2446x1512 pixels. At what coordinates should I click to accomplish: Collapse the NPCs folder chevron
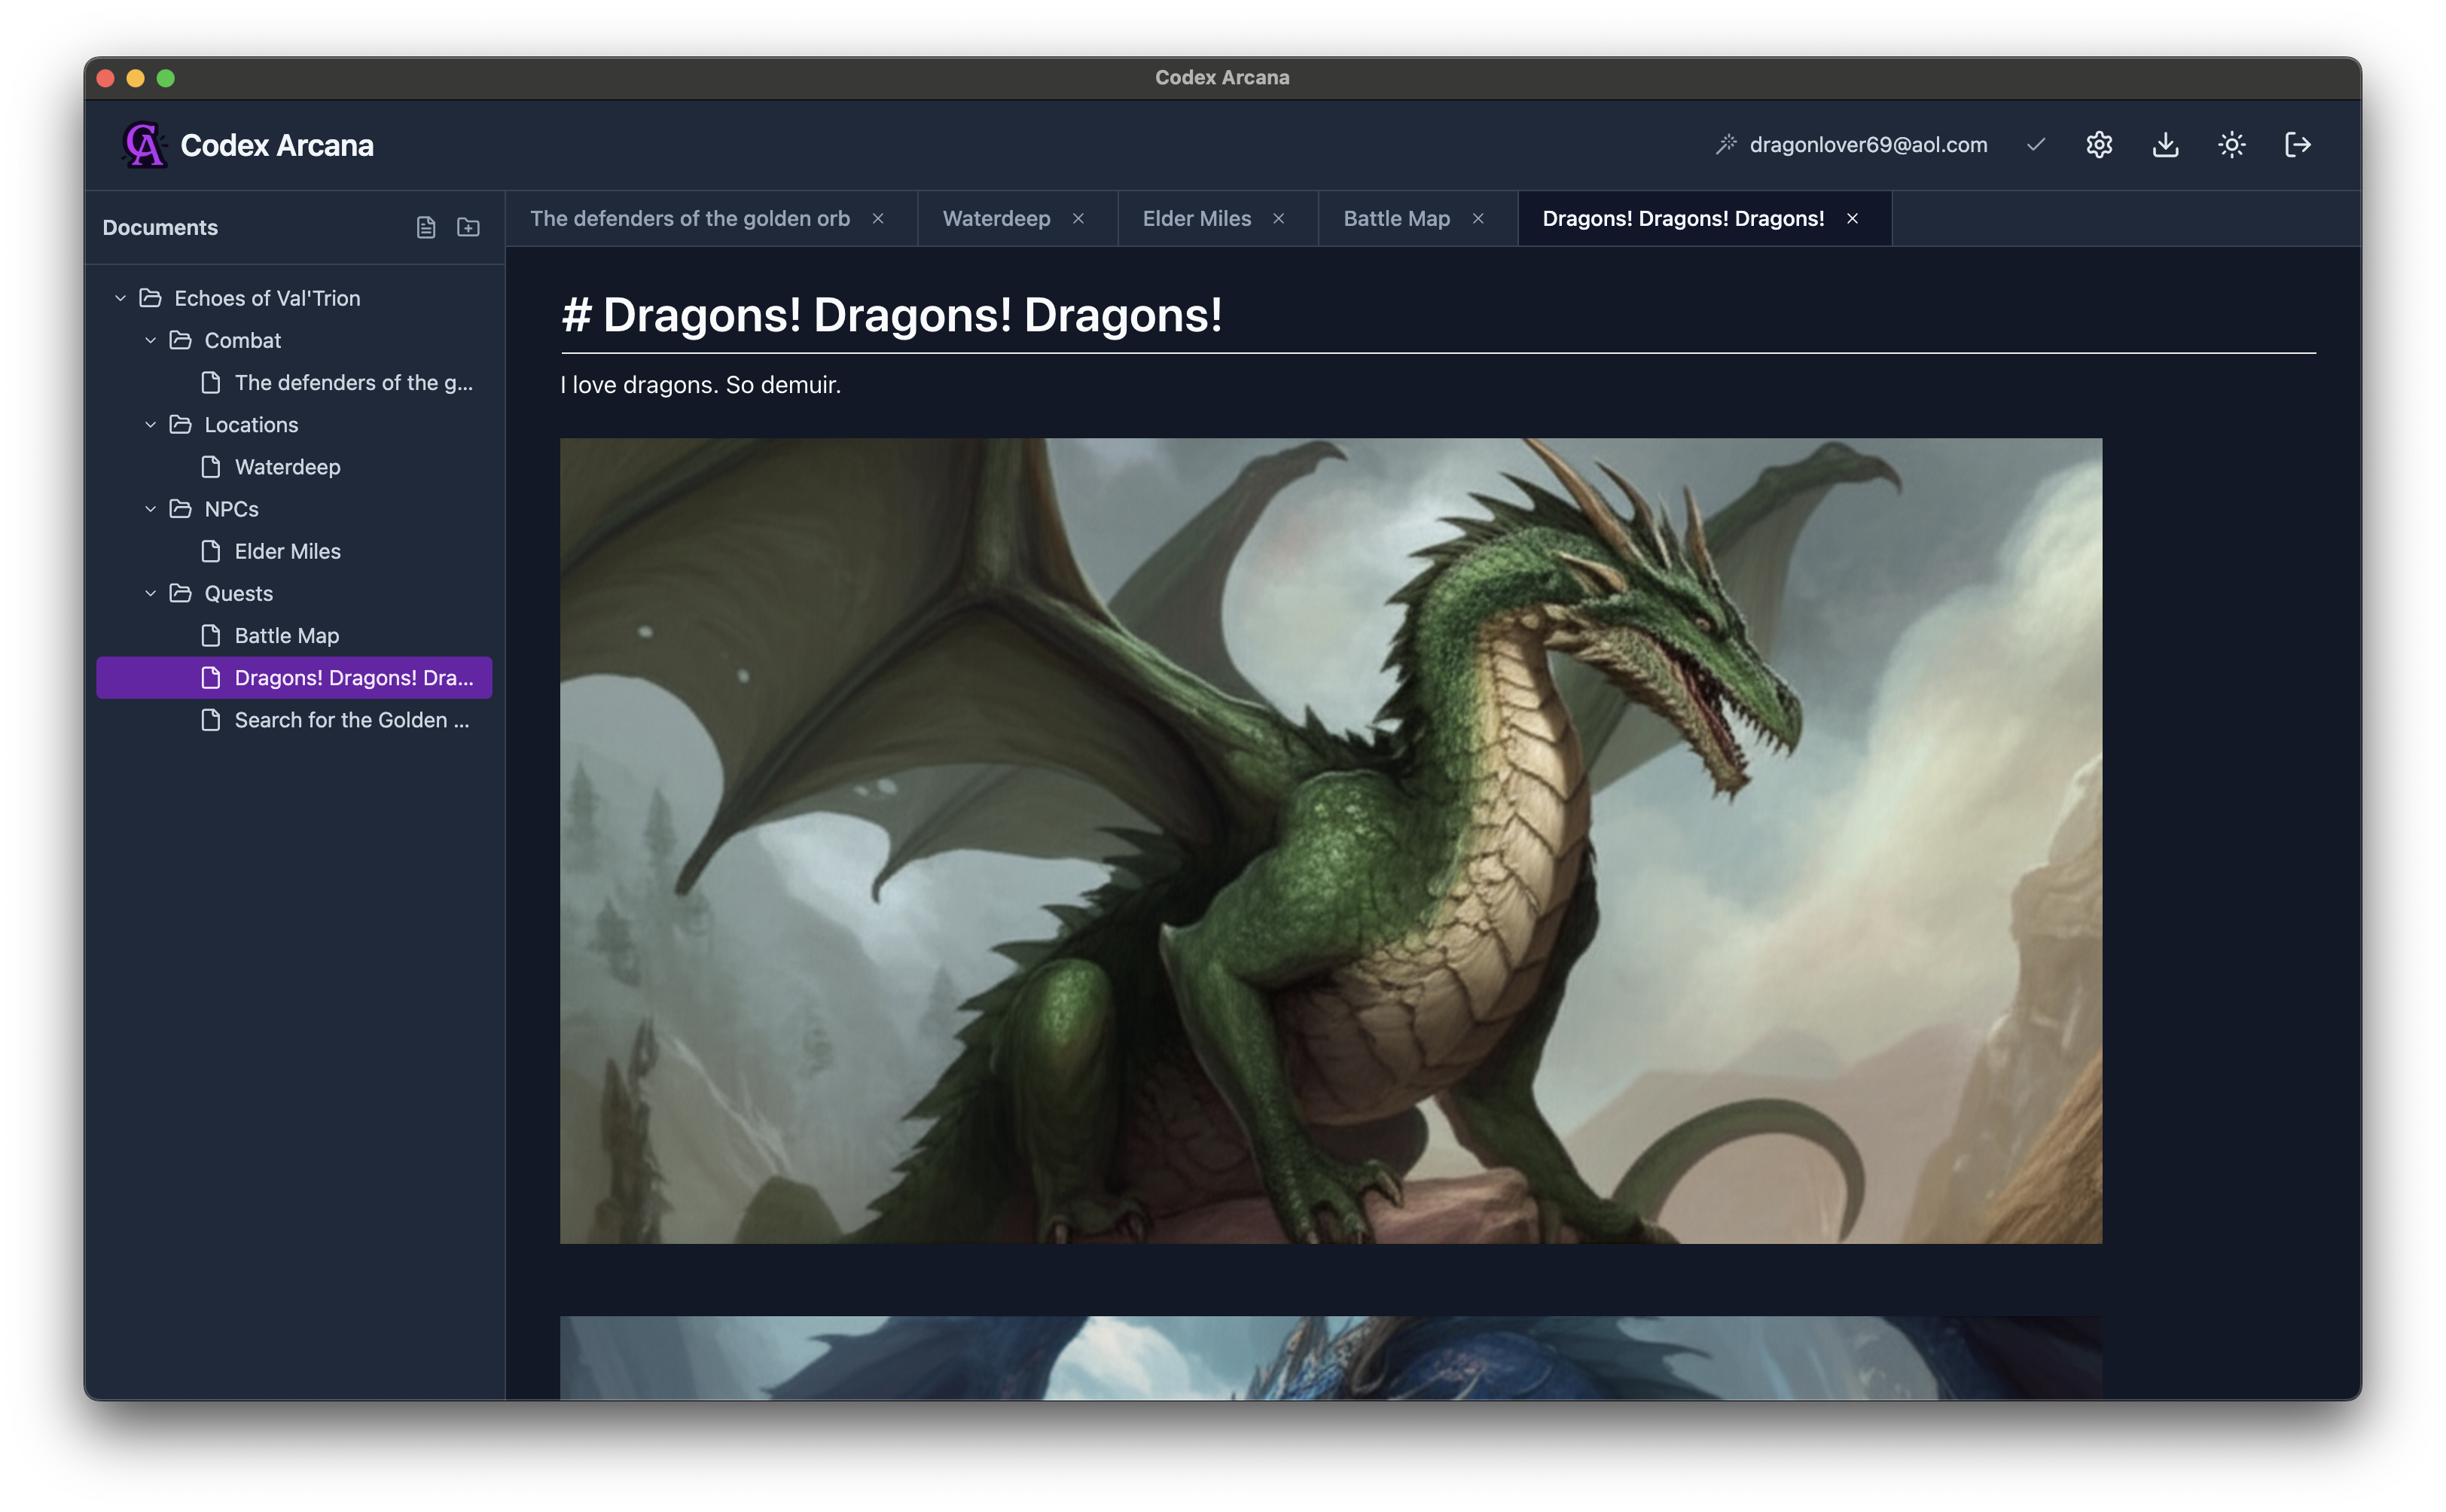(x=152, y=509)
